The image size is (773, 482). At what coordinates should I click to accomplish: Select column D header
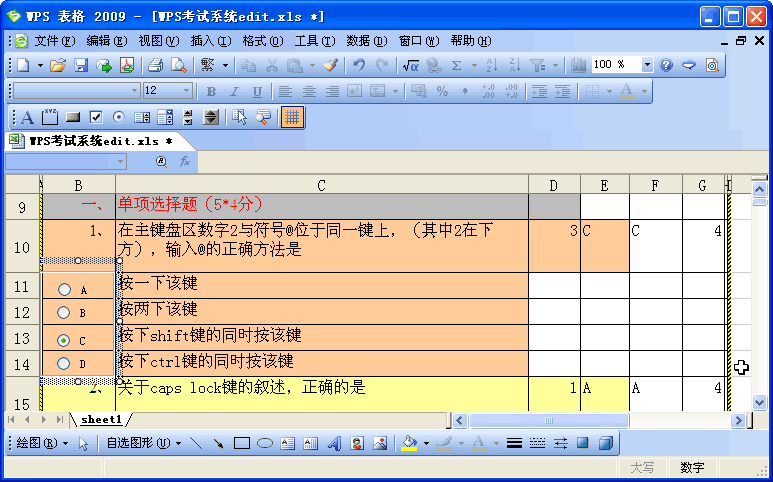point(554,185)
